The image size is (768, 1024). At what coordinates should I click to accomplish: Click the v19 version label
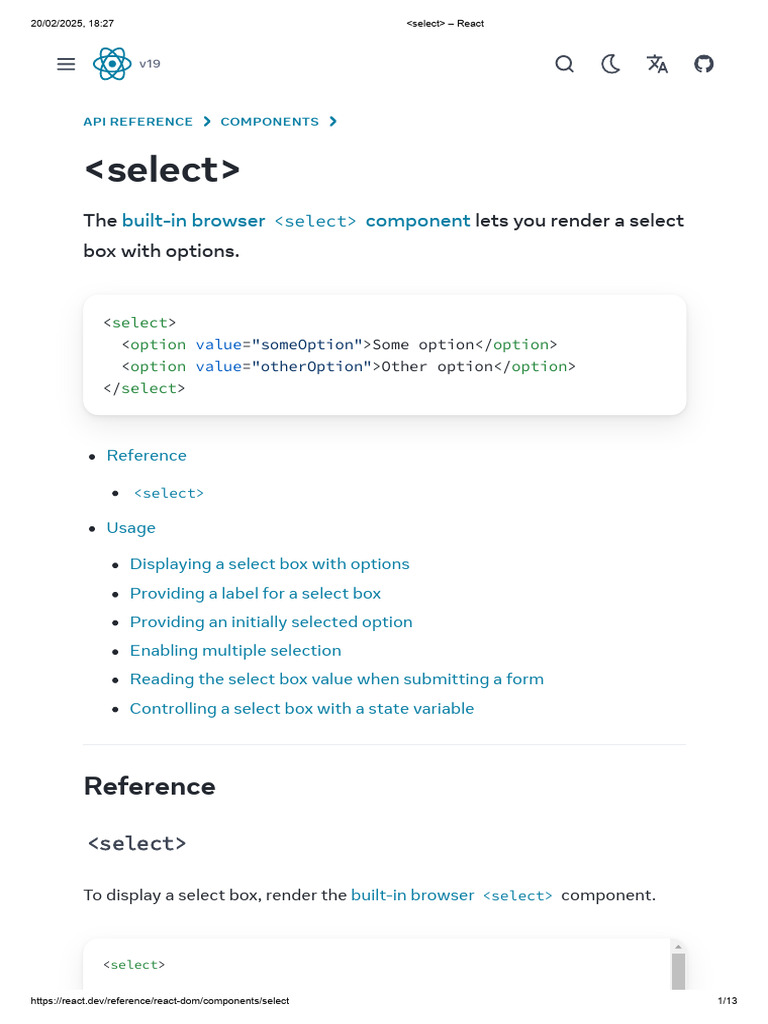150,64
